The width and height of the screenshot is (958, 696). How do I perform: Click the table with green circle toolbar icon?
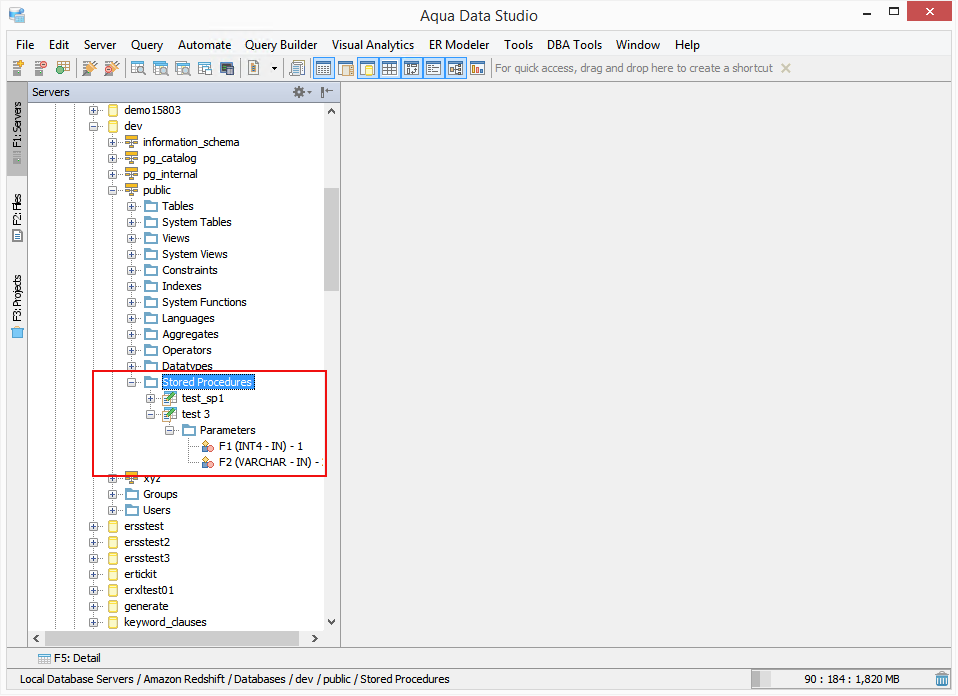pos(63,68)
